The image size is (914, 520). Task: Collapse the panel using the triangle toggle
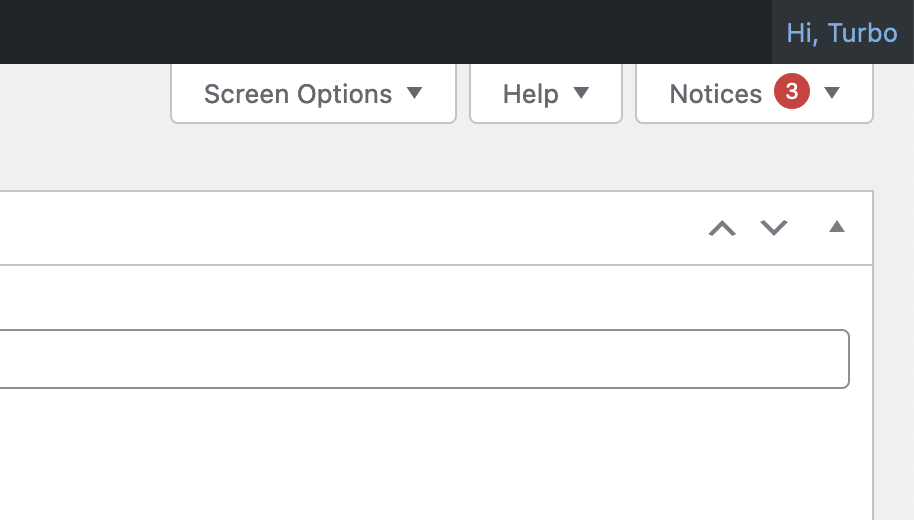(x=837, y=227)
